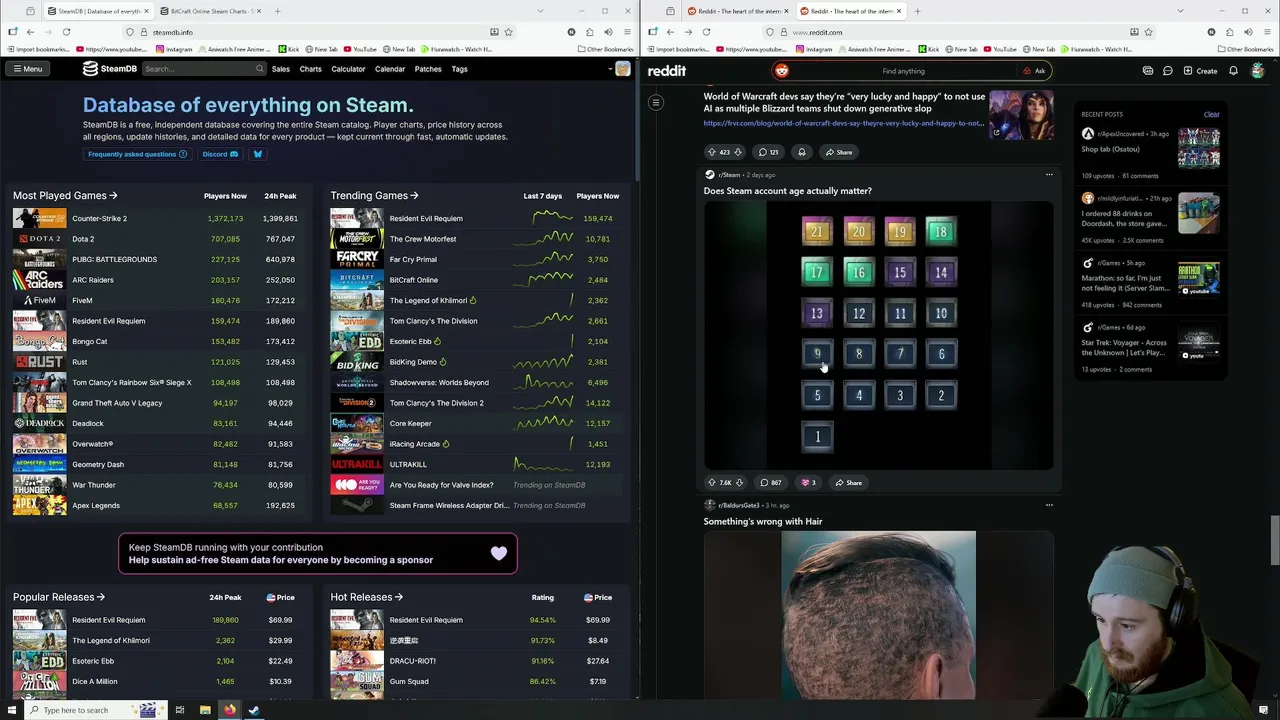1280x720 pixels.
Task: Bookmark steamdb.info with star icon
Action: [x=508, y=32]
